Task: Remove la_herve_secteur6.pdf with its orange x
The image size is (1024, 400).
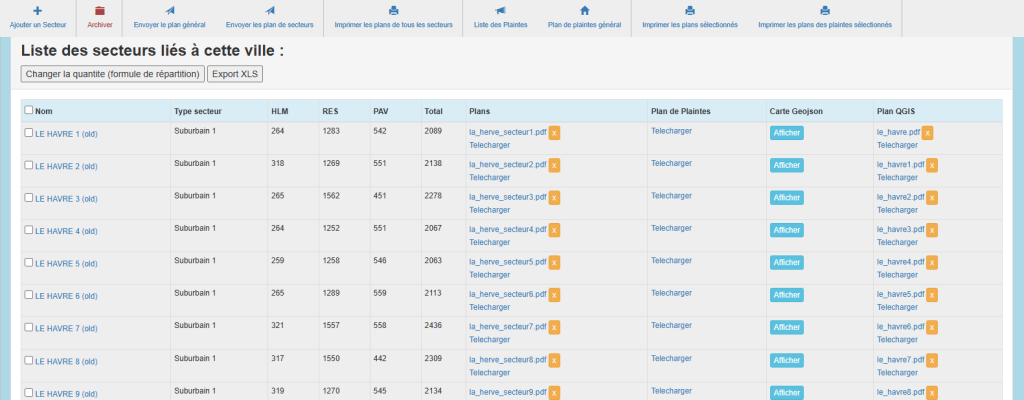Action: 554,295
